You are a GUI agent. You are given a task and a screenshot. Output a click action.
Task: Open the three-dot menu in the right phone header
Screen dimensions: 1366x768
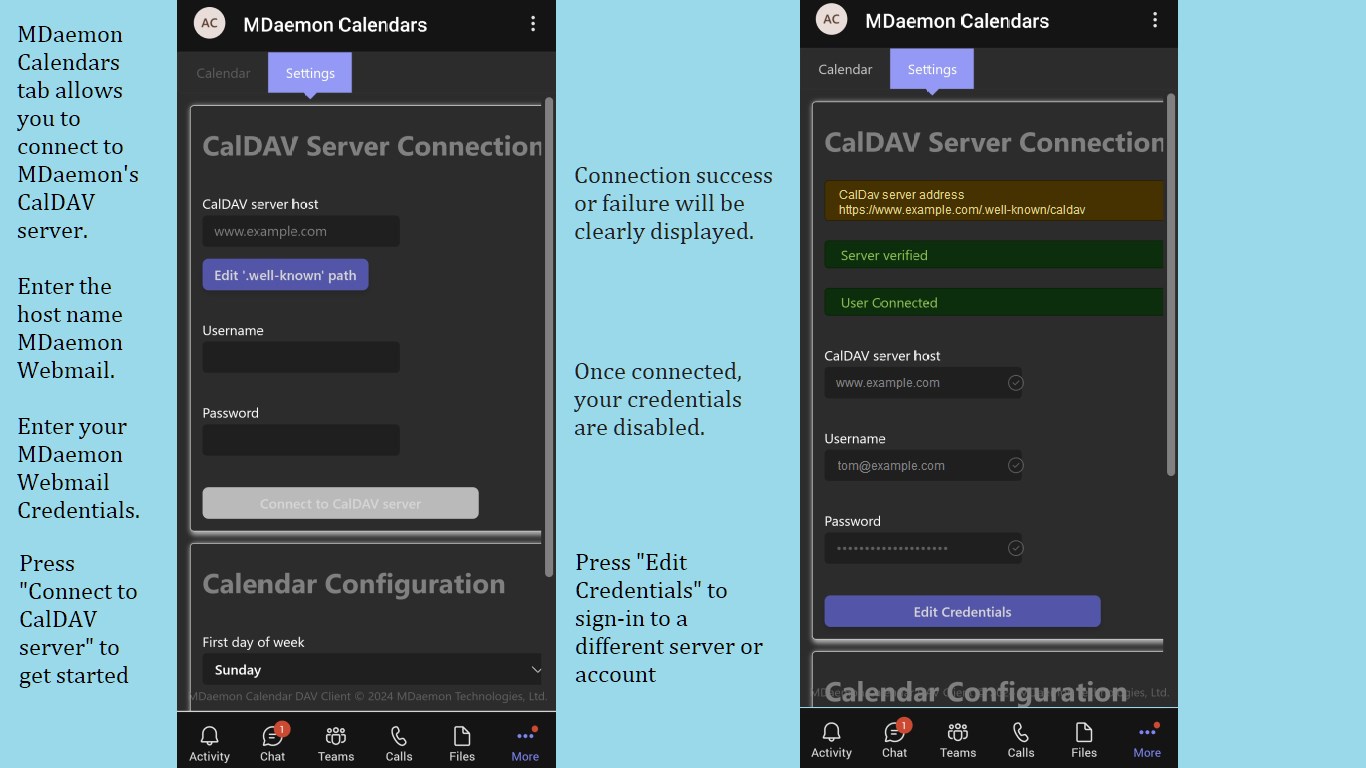tap(1155, 20)
